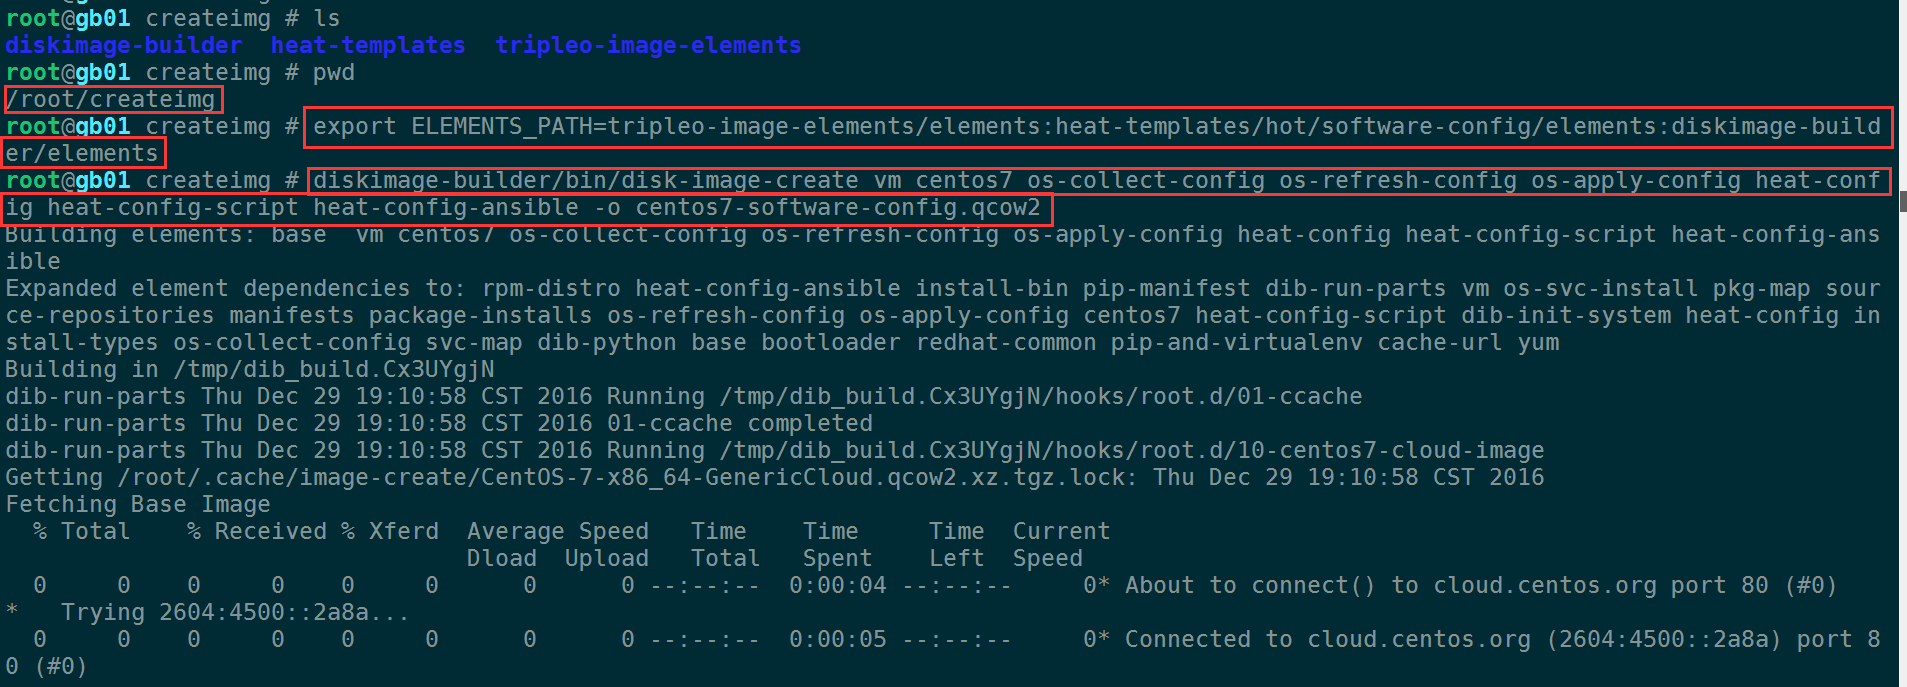Click the CentOS-7-x86_64-GenericCloud lock file path
The height and width of the screenshot is (687, 1907).
tap(627, 477)
